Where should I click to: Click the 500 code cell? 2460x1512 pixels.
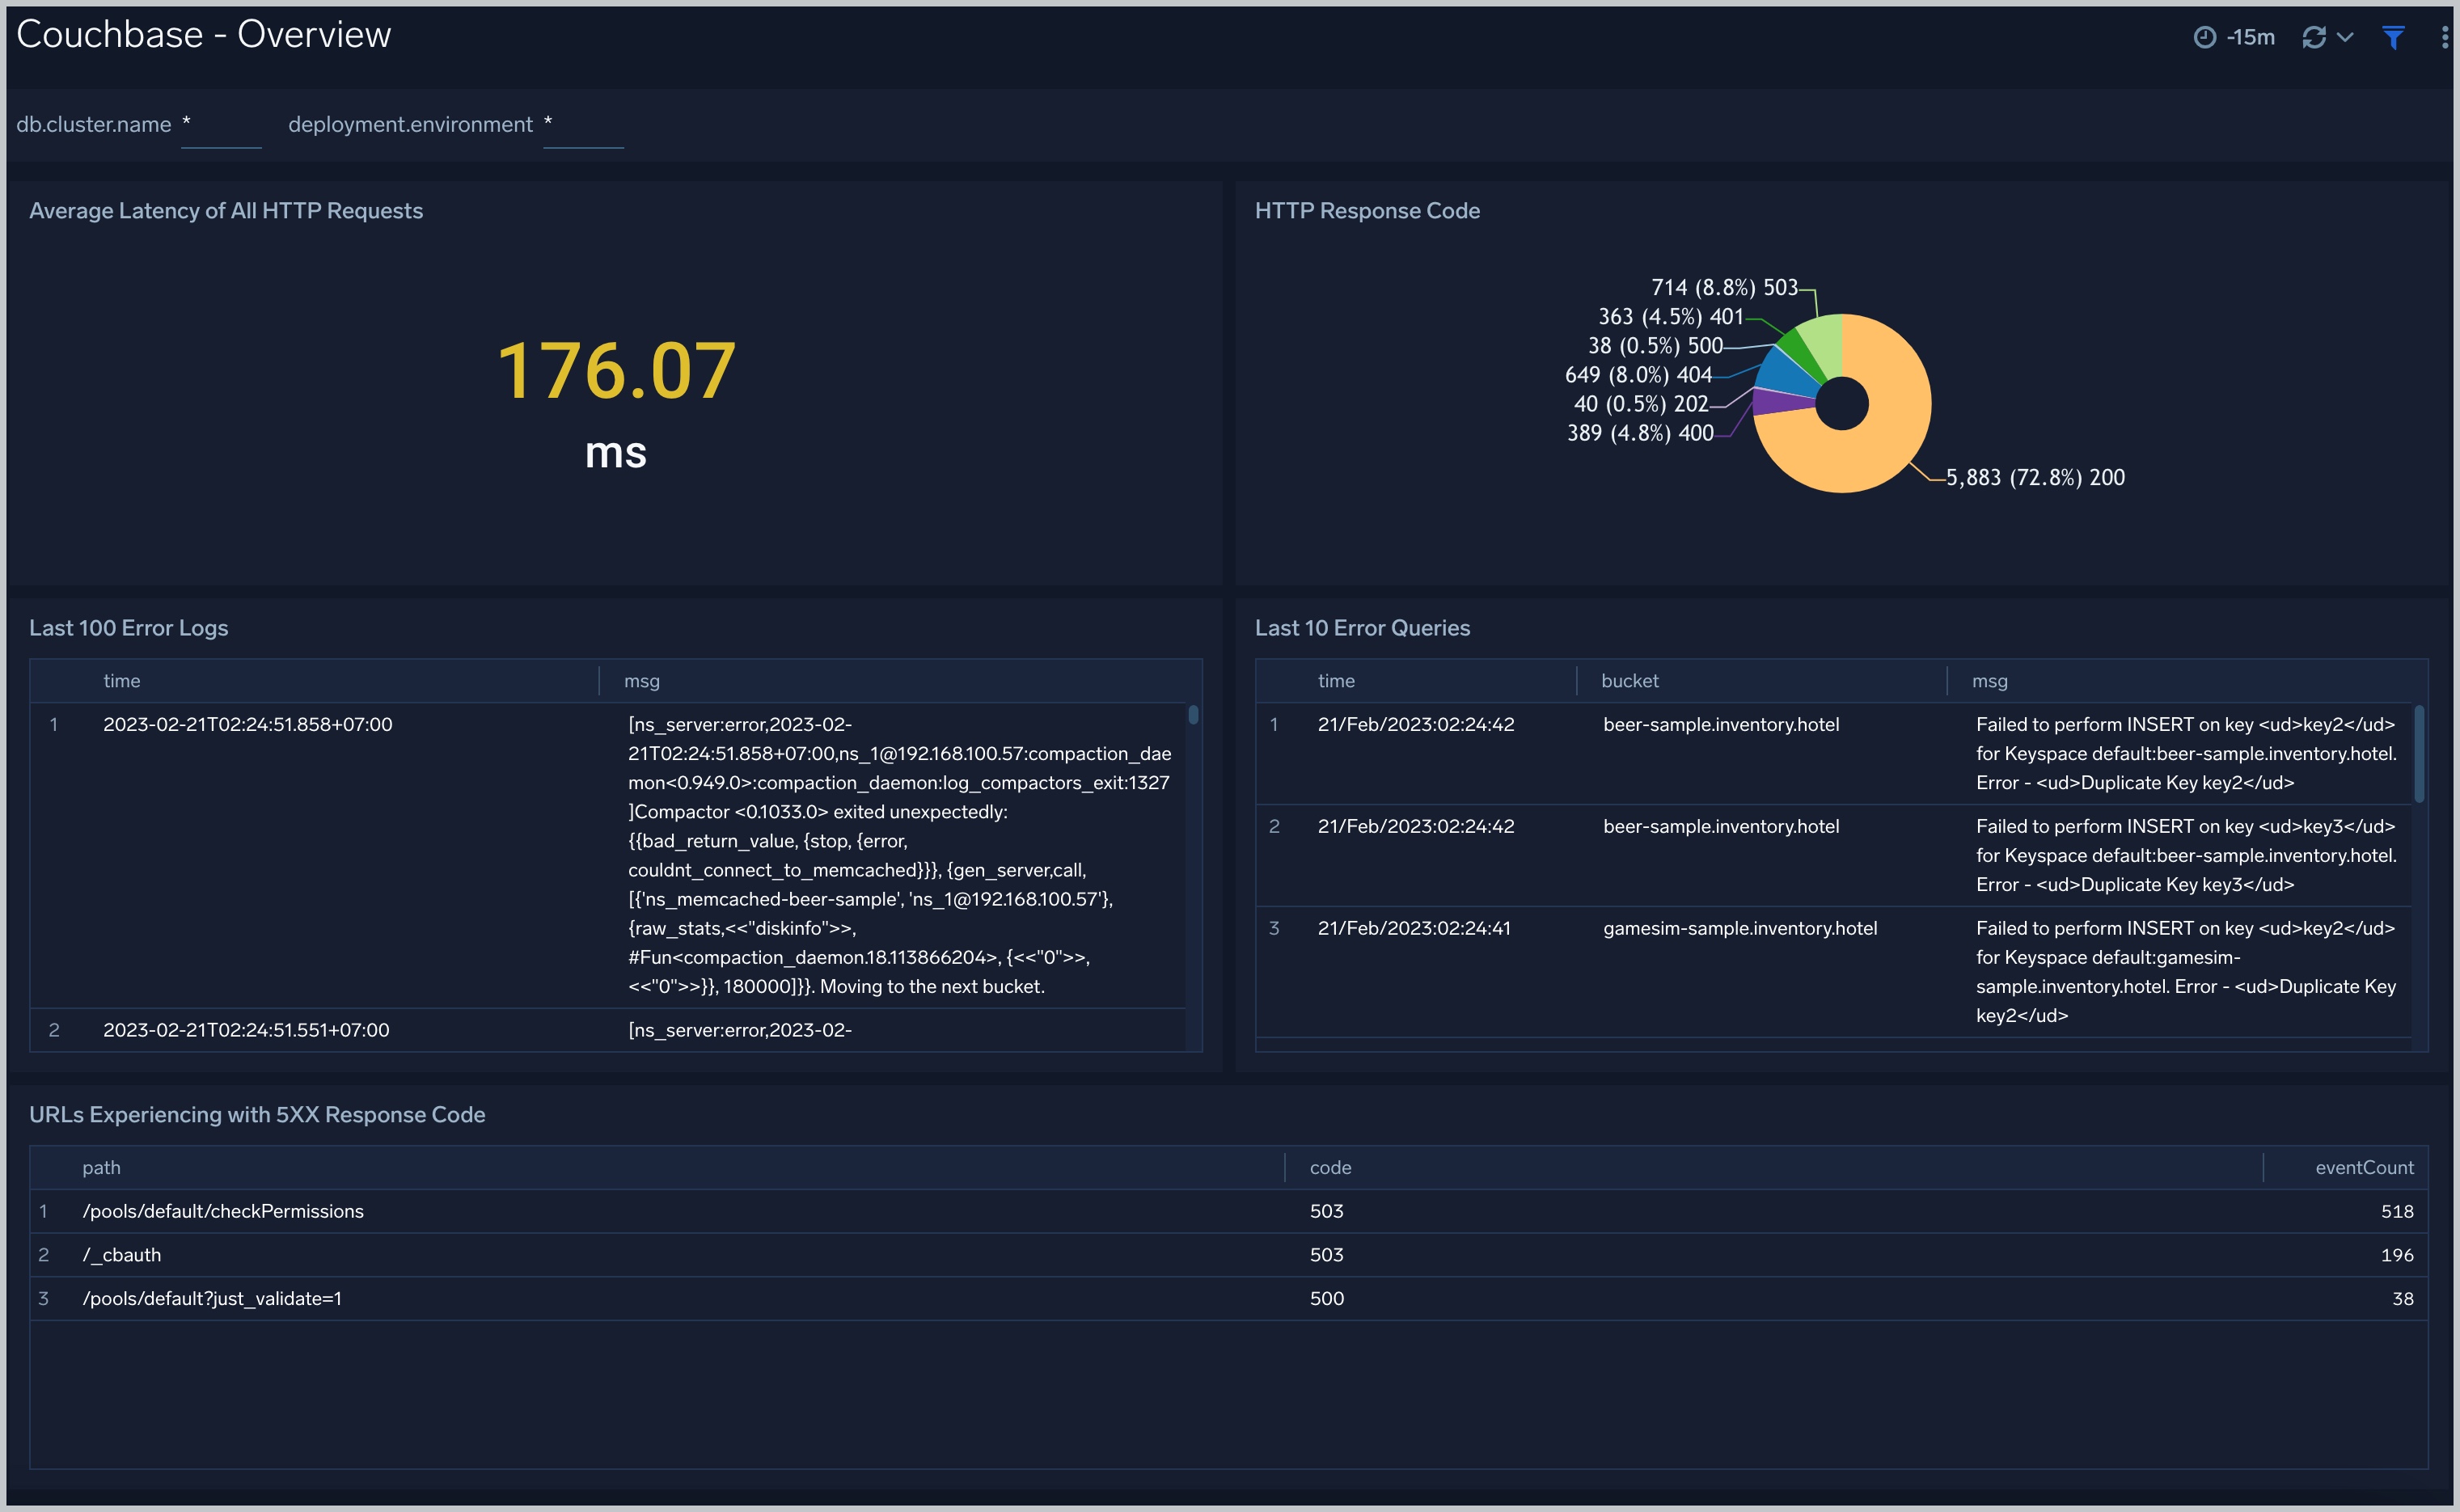pyautogui.click(x=1327, y=1299)
